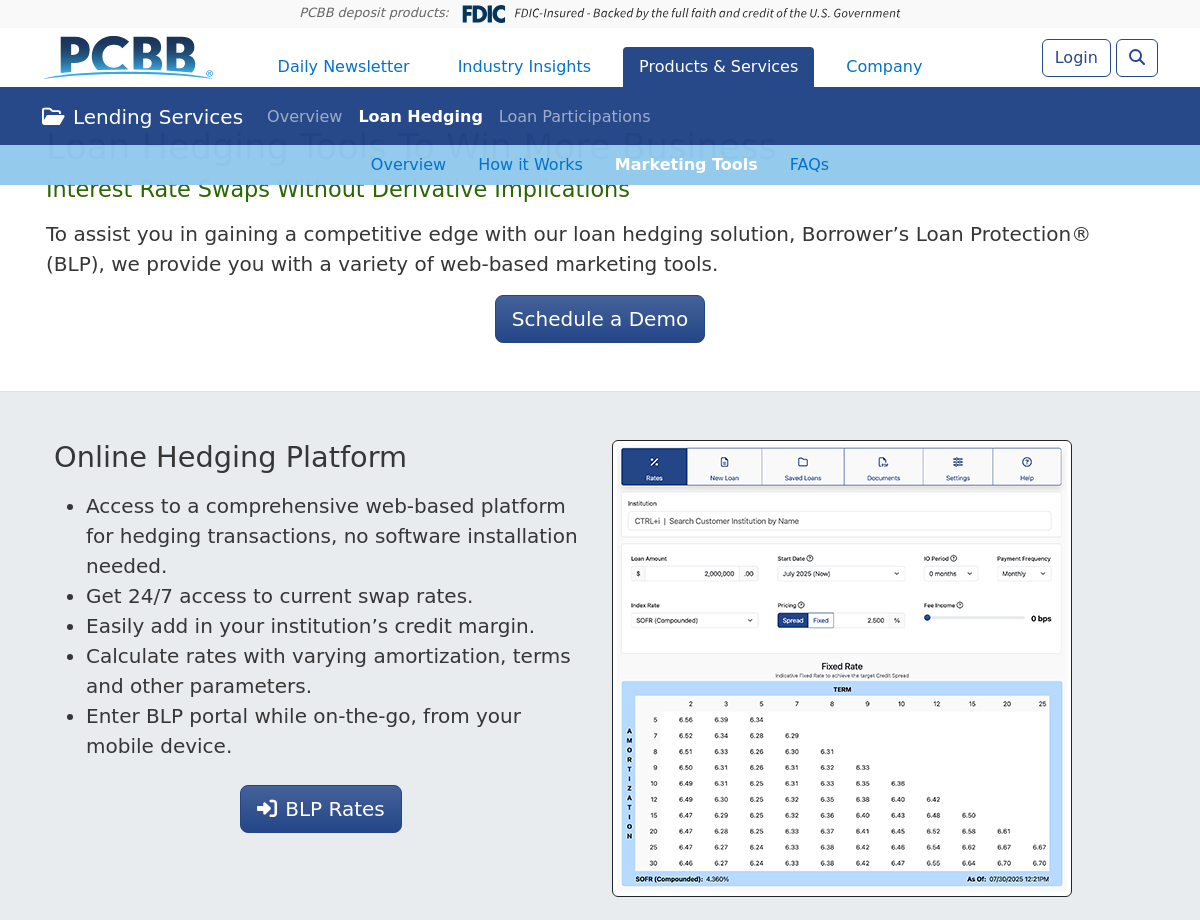Click the Help question mark icon
This screenshot has height=920, width=1200.
pyautogui.click(x=1026, y=462)
